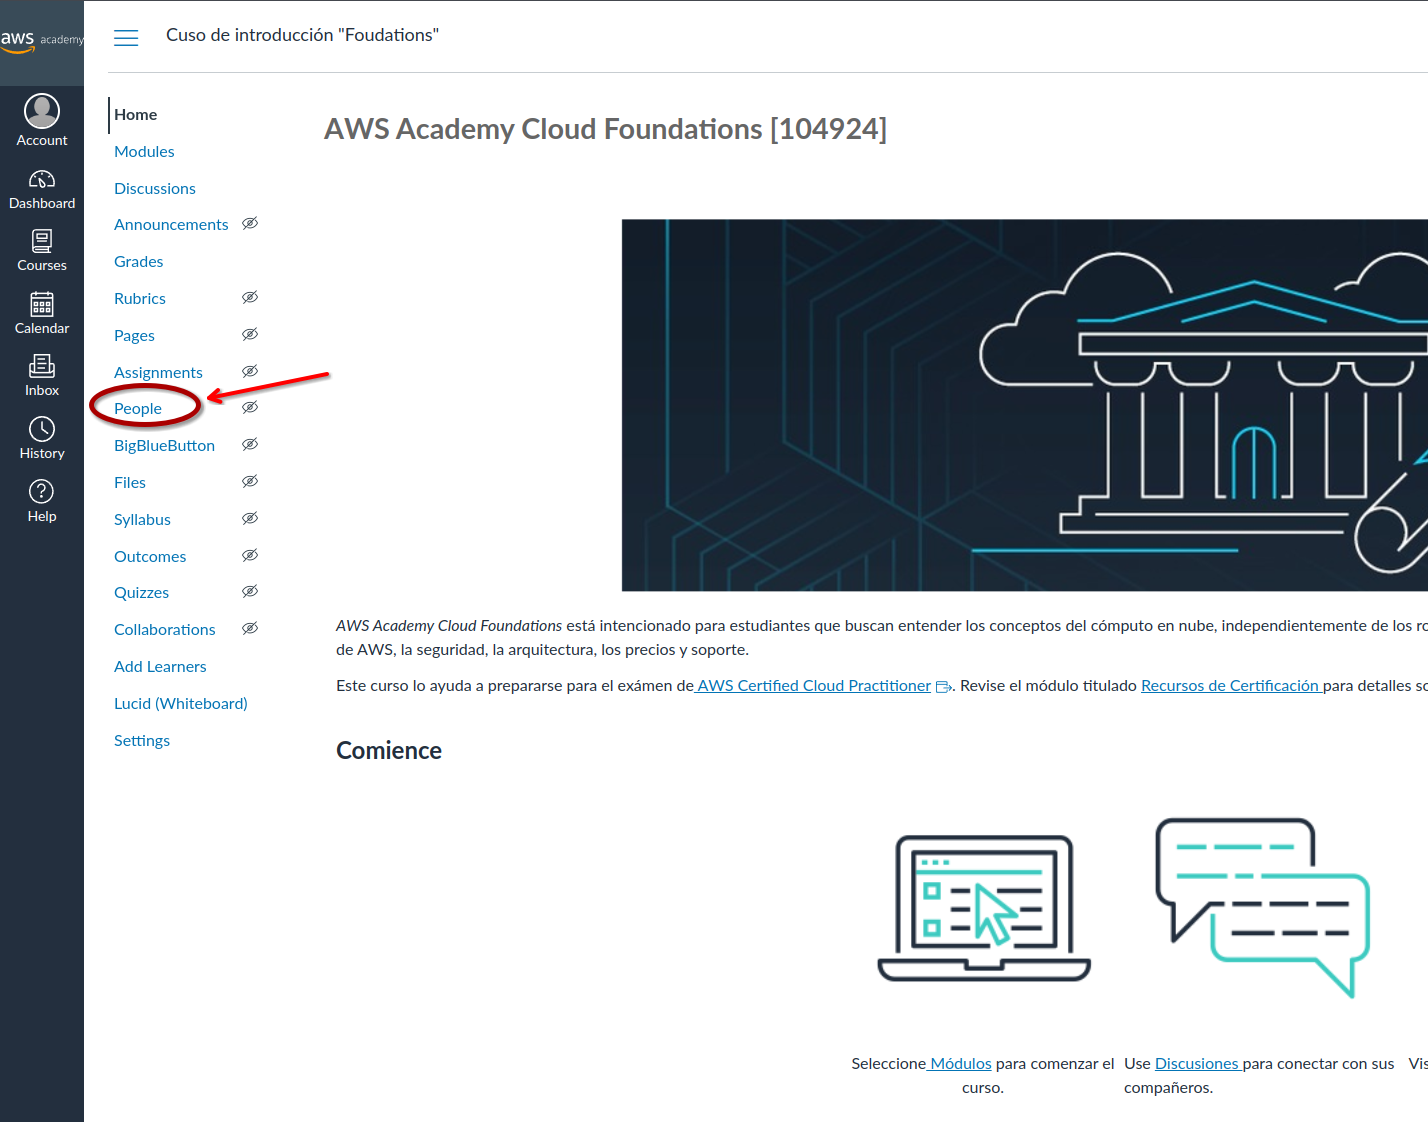Open the Calendar icon
1428x1122 pixels.
(42, 304)
